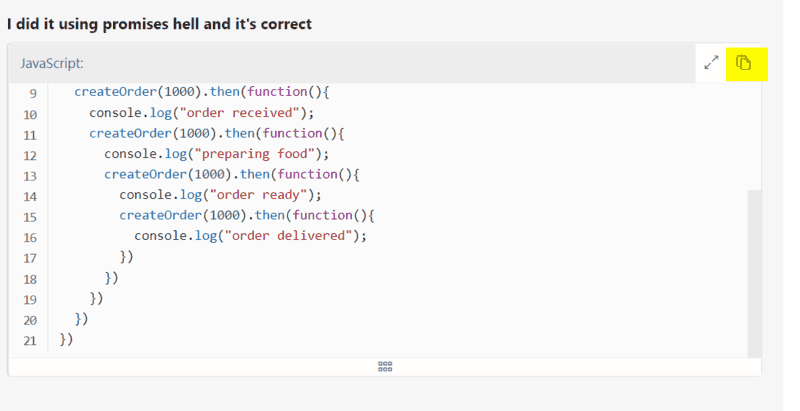Click line number 15 in the gutter
Viewport: 800px width, 411px height.
30,217
